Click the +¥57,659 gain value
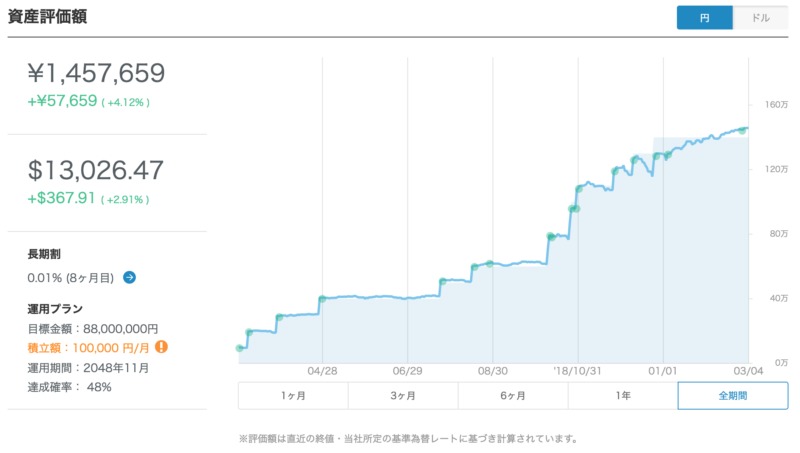 (62, 100)
